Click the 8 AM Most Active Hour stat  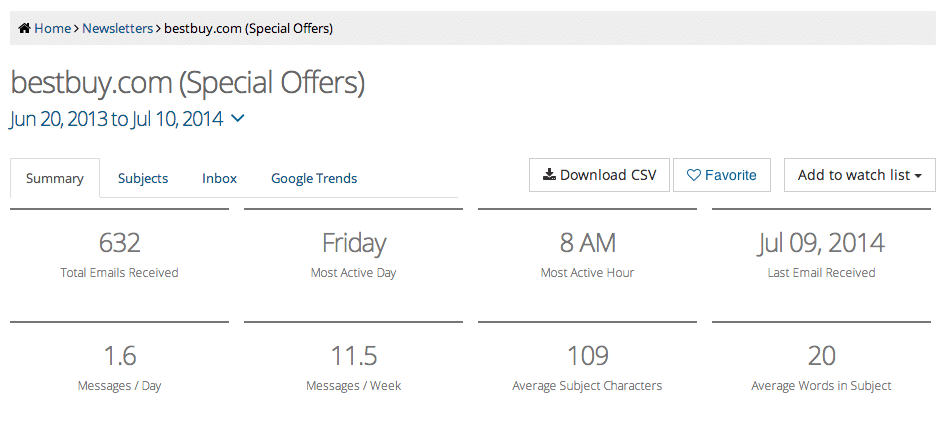[x=587, y=243]
